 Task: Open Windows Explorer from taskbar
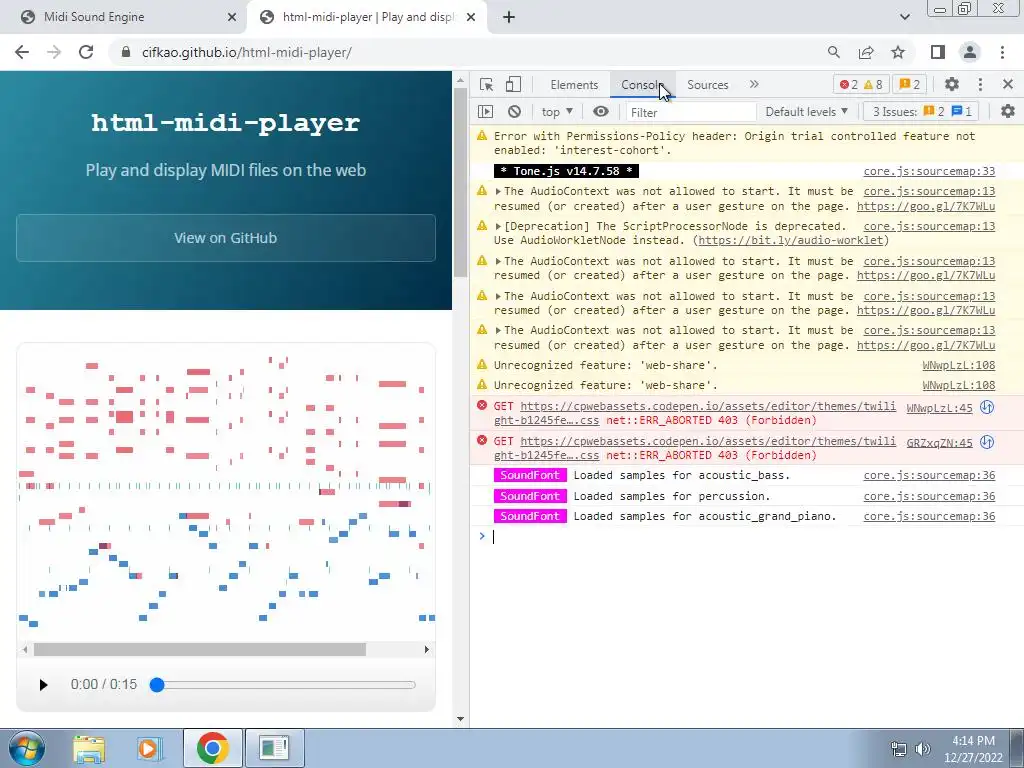tap(89, 749)
